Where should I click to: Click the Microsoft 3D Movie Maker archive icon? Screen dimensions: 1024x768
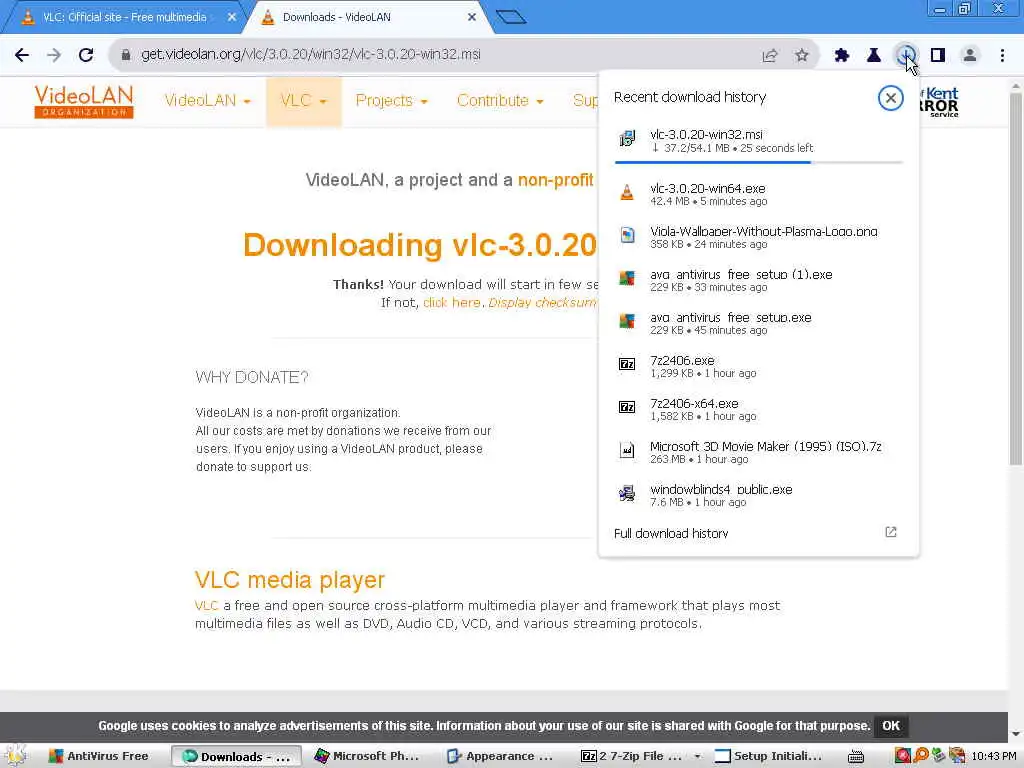click(x=627, y=451)
